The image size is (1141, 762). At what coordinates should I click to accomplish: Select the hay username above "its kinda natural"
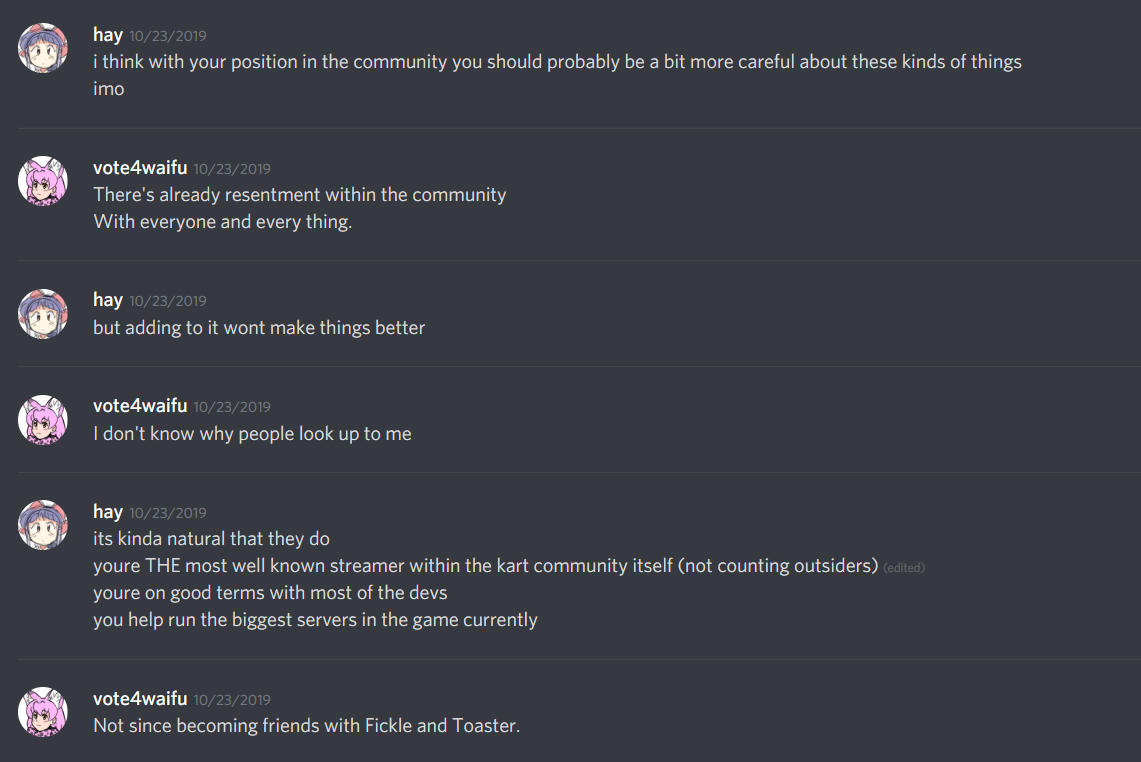tap(108, 512)
